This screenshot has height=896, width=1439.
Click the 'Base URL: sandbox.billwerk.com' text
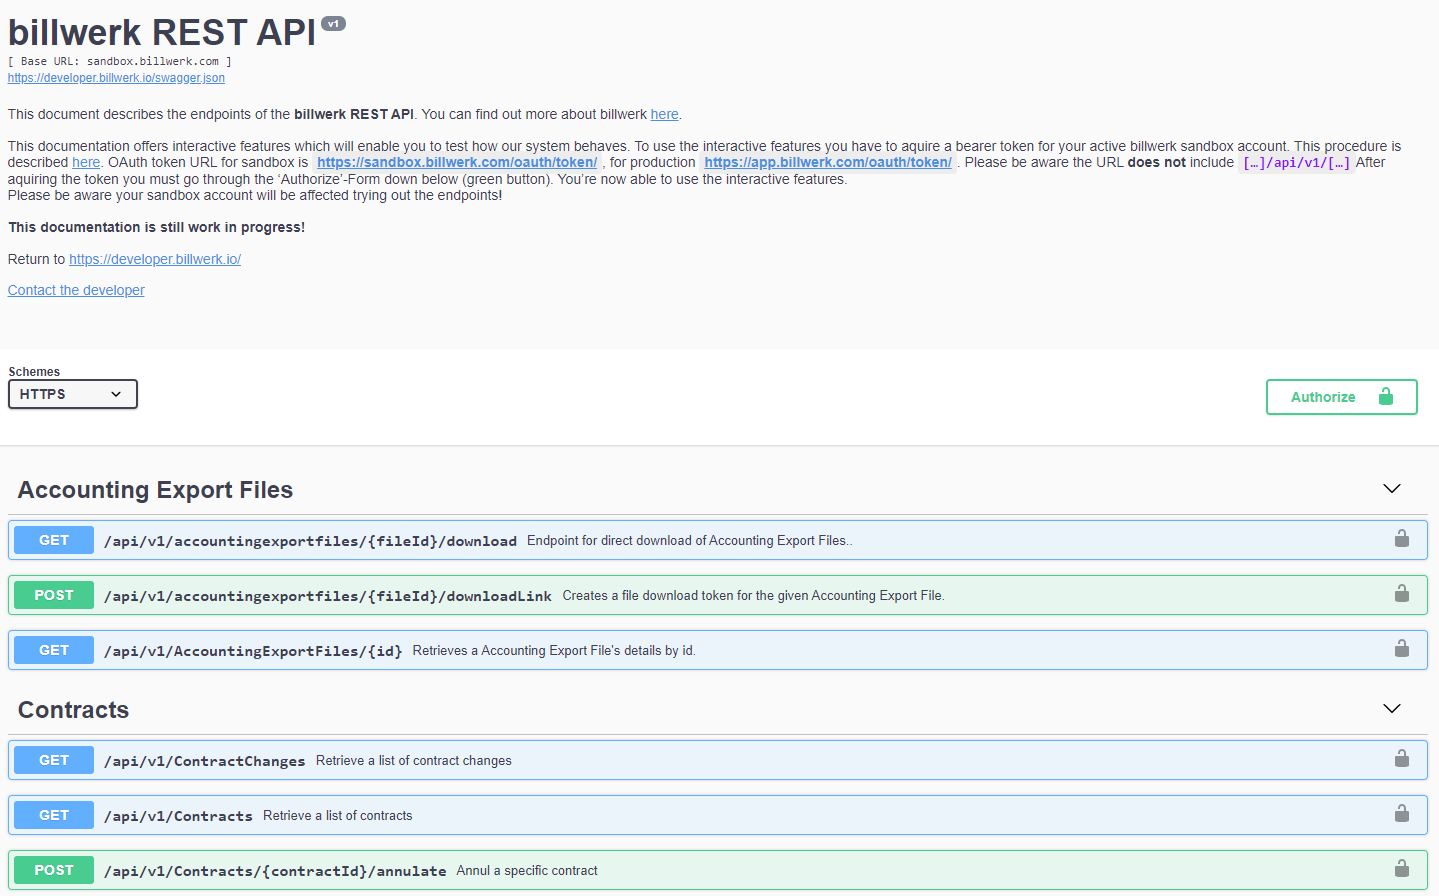[x=120, y=61]
